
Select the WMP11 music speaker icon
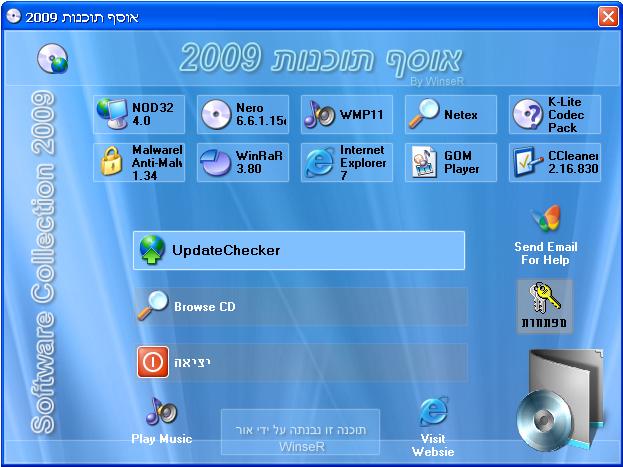click(x=319, y=114)
